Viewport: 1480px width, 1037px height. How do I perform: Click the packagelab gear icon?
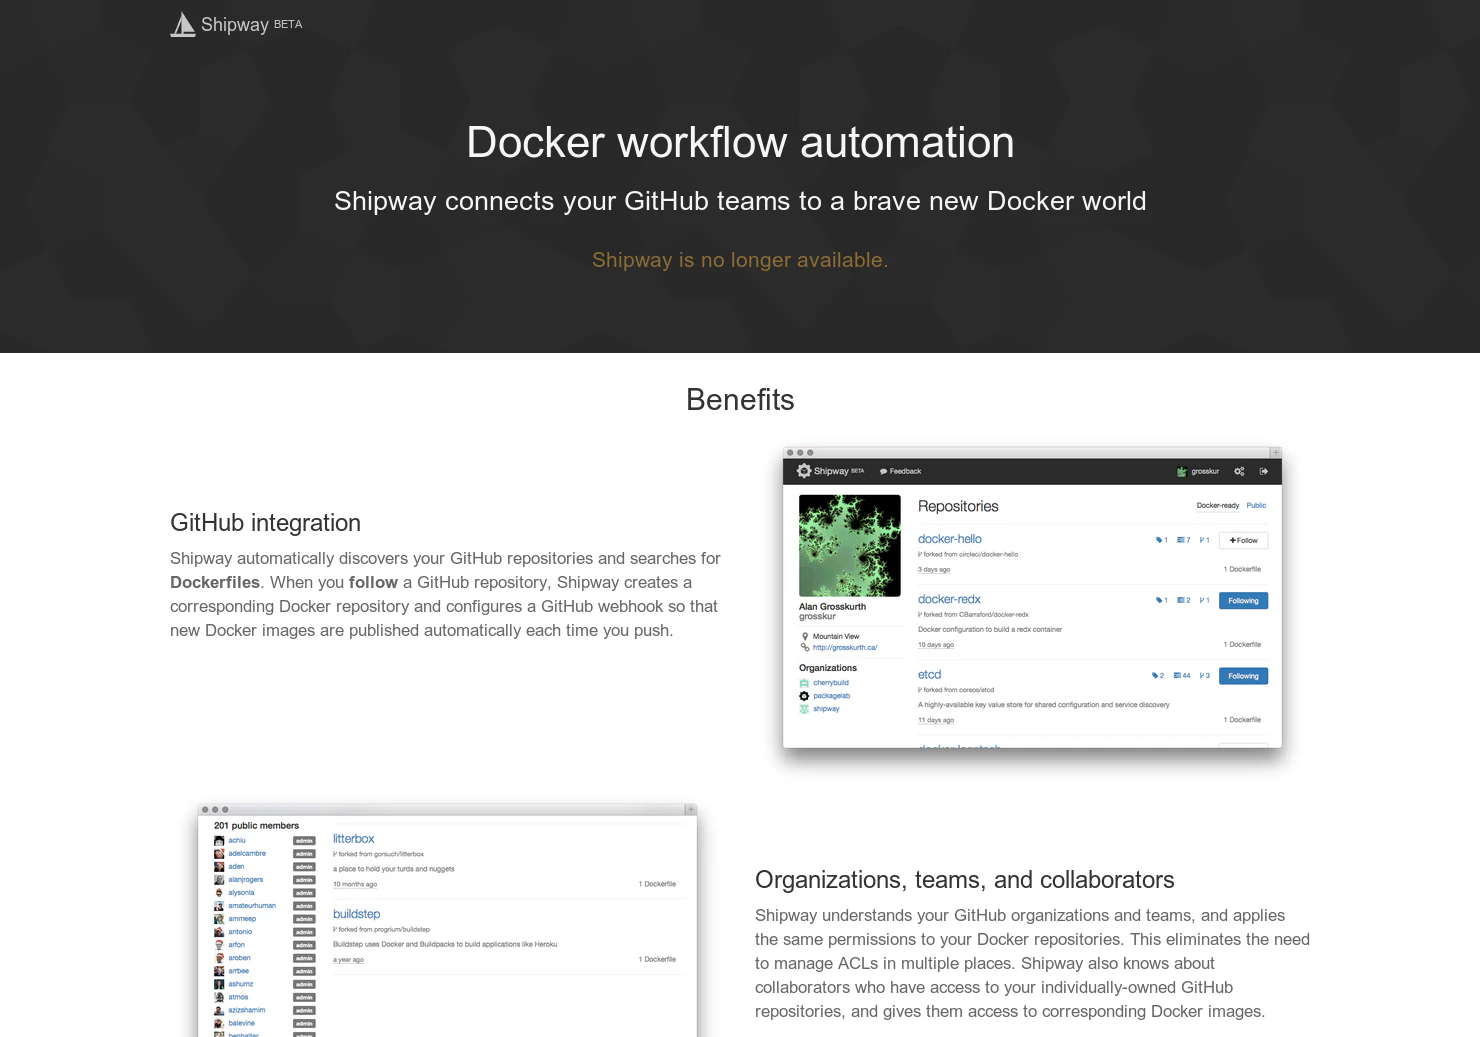click(804, 696)
